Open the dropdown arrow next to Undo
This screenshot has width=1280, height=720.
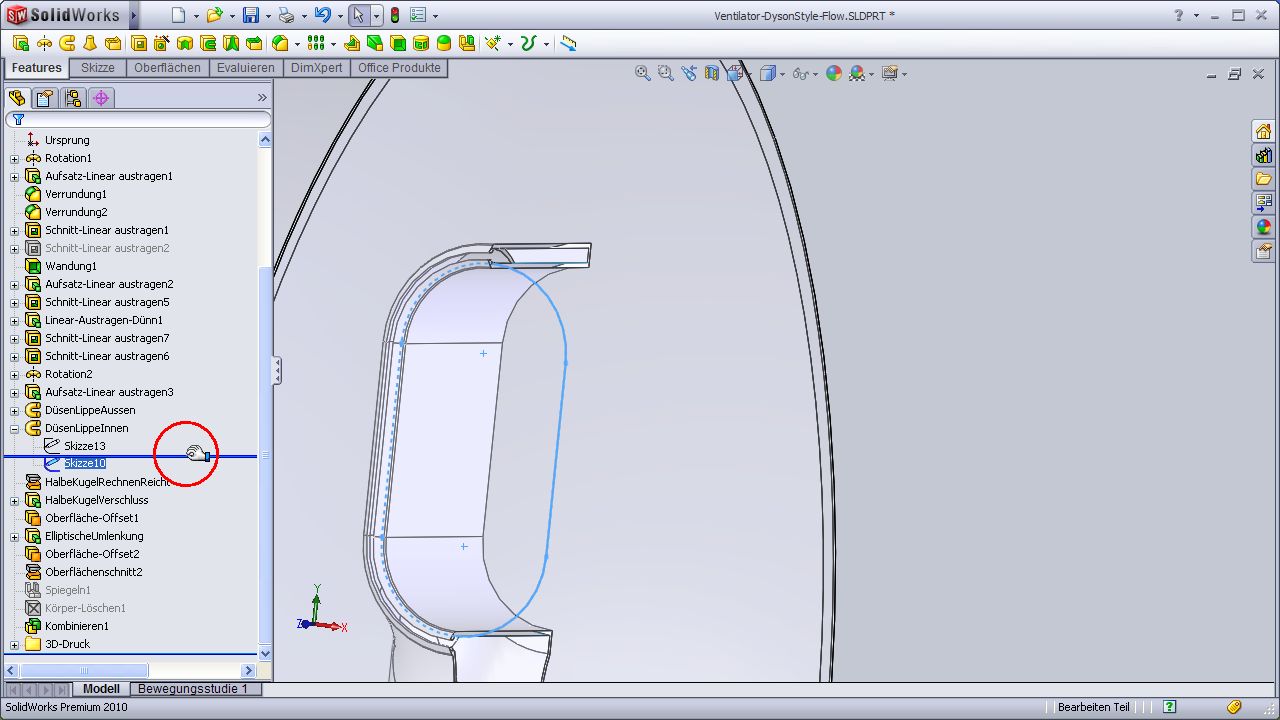pyautogui.click(x=339, y=16)
